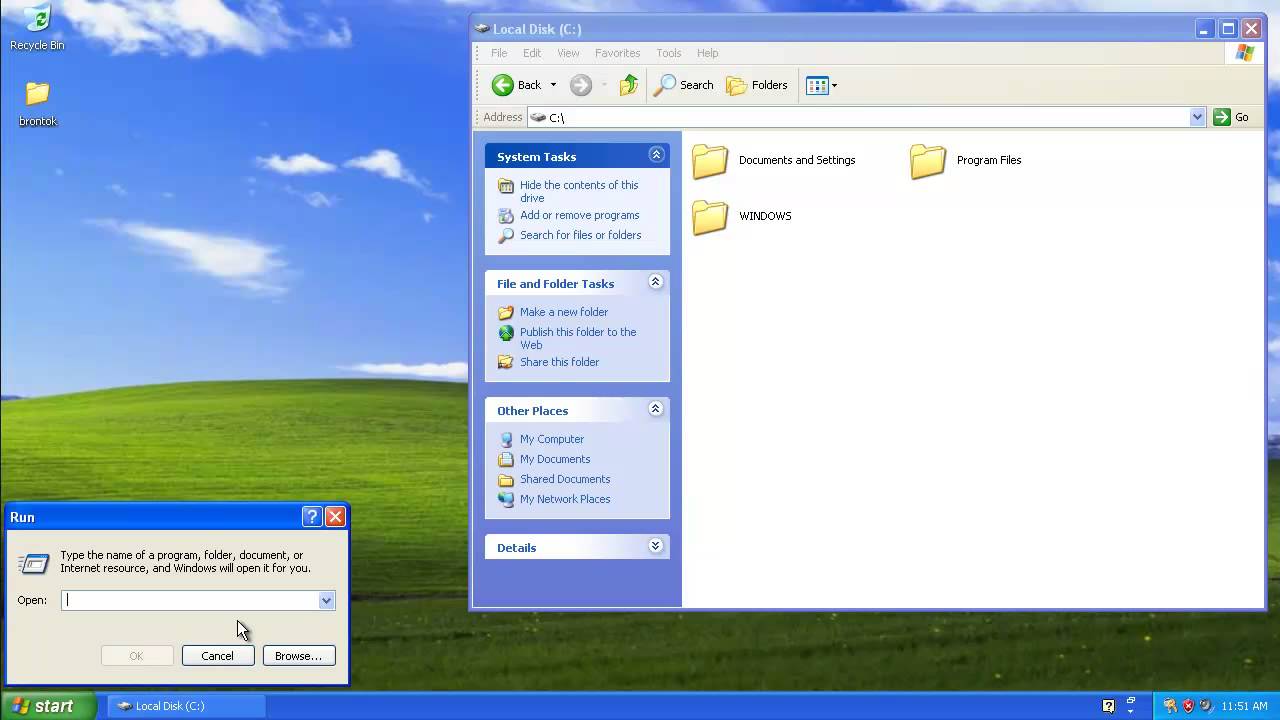Image resolution: width=1280 pixels, height=720 pixels.
Task: Collapse the File and Folder Tasks panel
Action: (656, 282)
